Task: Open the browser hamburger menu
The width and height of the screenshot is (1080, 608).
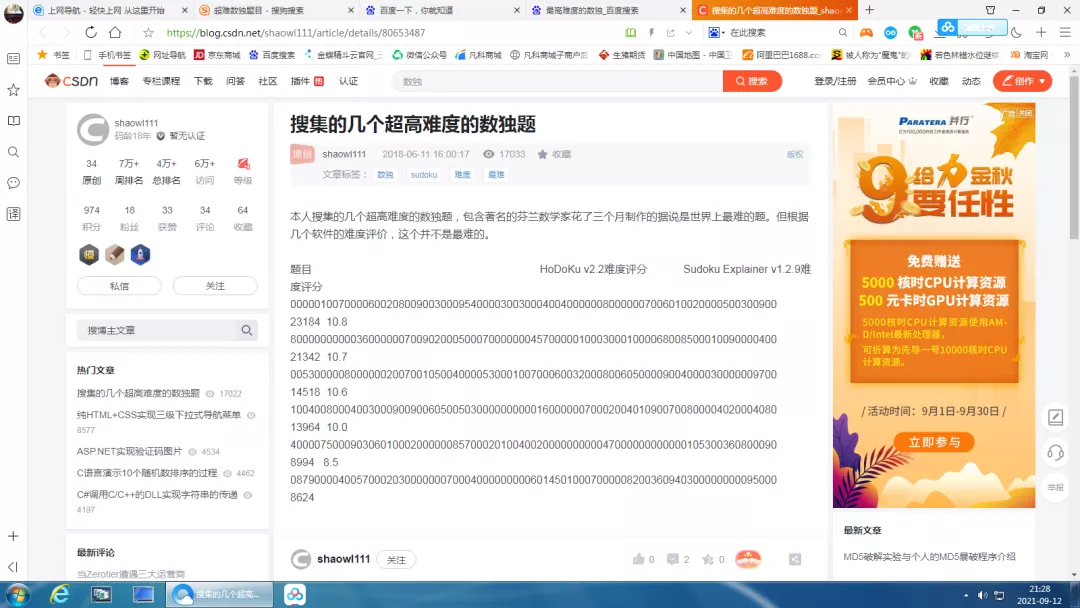Action: click(x=1065, y=32)
